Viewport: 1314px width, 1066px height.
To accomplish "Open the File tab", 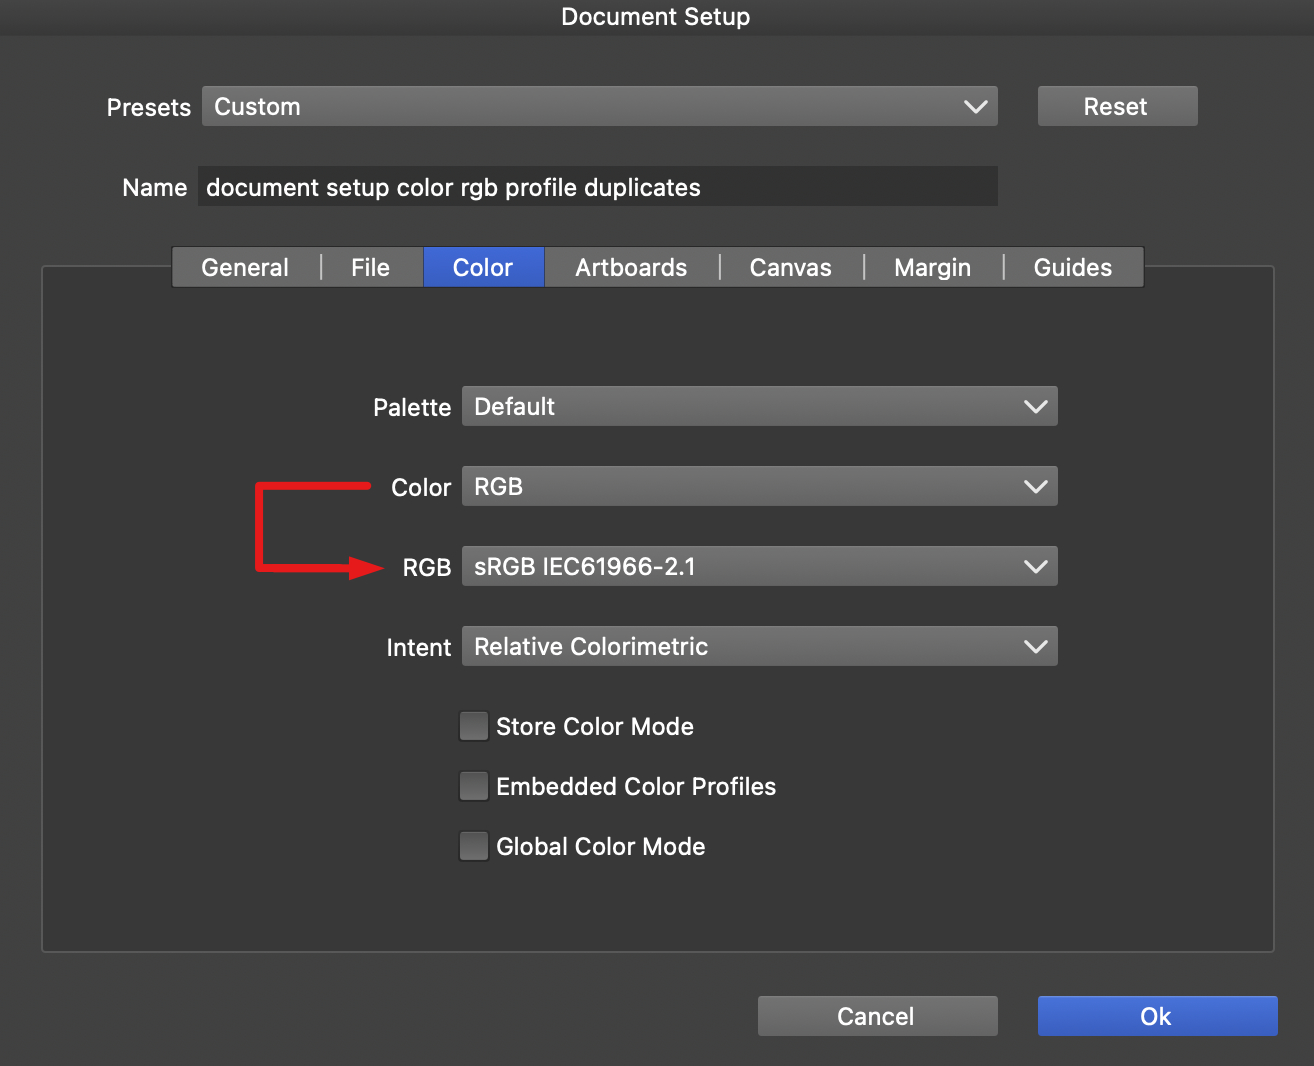I will click(370, 267).
